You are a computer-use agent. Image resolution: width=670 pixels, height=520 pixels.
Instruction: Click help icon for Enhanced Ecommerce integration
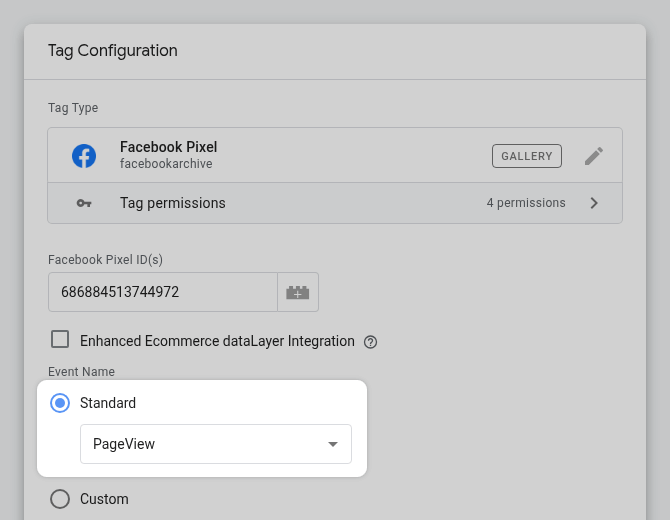370,342
